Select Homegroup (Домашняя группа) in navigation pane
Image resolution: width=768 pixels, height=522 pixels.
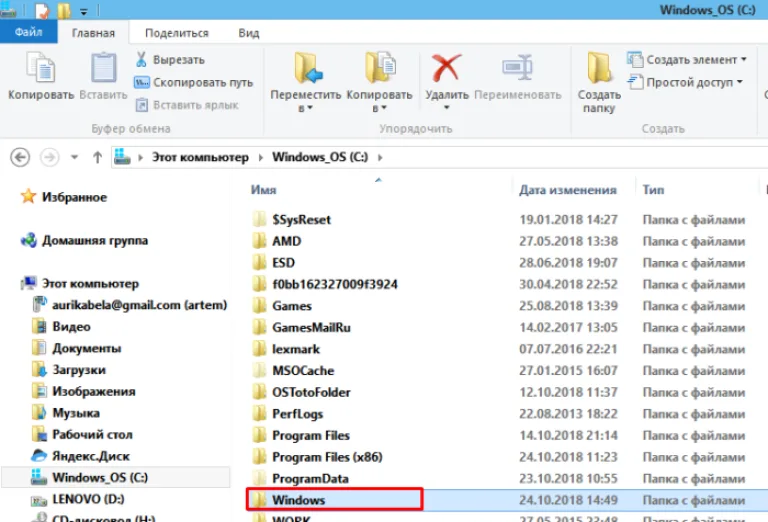(x=84, y=240)
